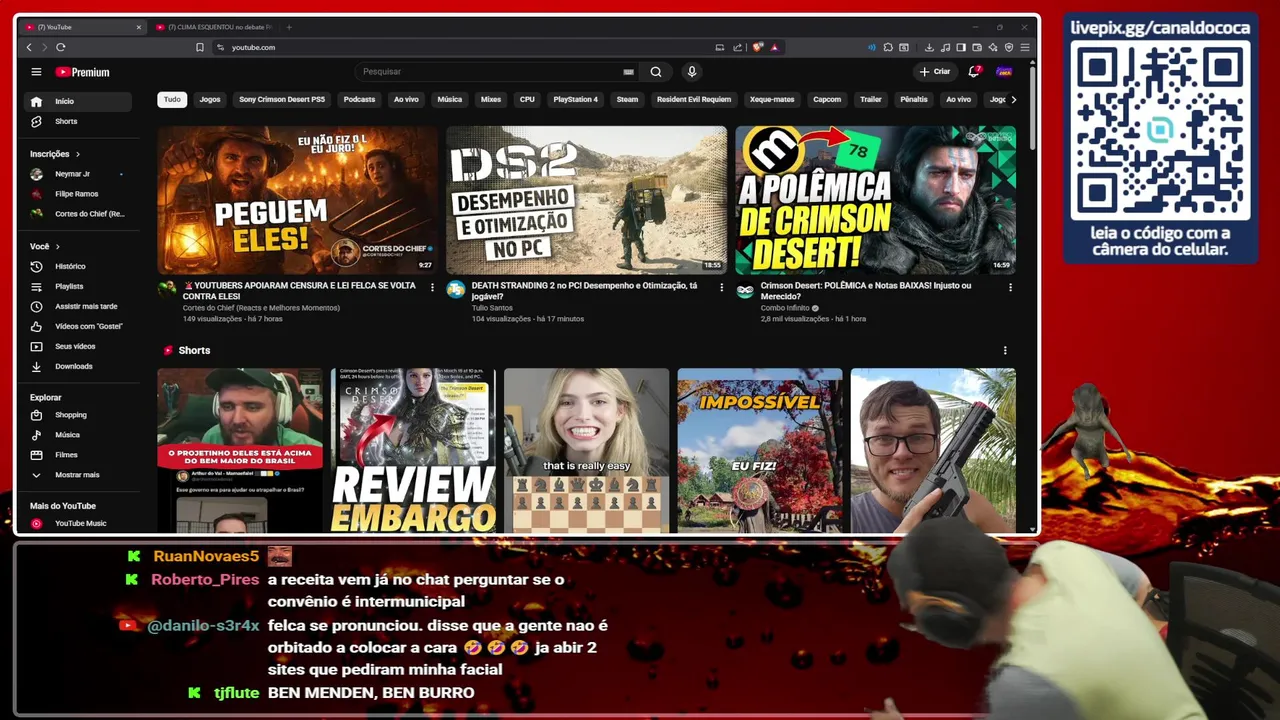1280x720 pixels.
Task: Open Filipe Ramos subscription channel
Action: (x=78, y=194)
